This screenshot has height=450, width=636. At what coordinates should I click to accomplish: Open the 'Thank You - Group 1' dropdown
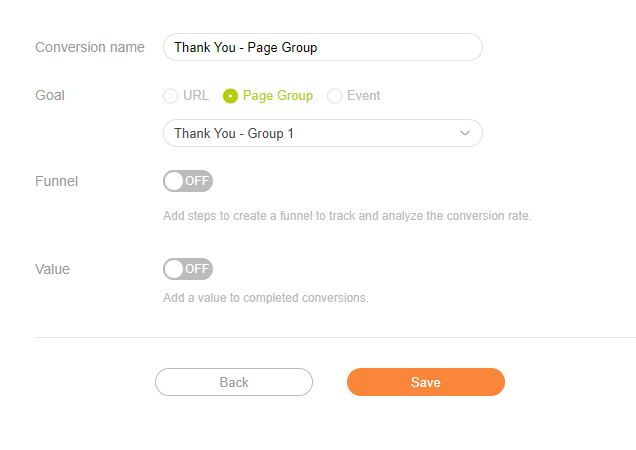pos(310,133)
